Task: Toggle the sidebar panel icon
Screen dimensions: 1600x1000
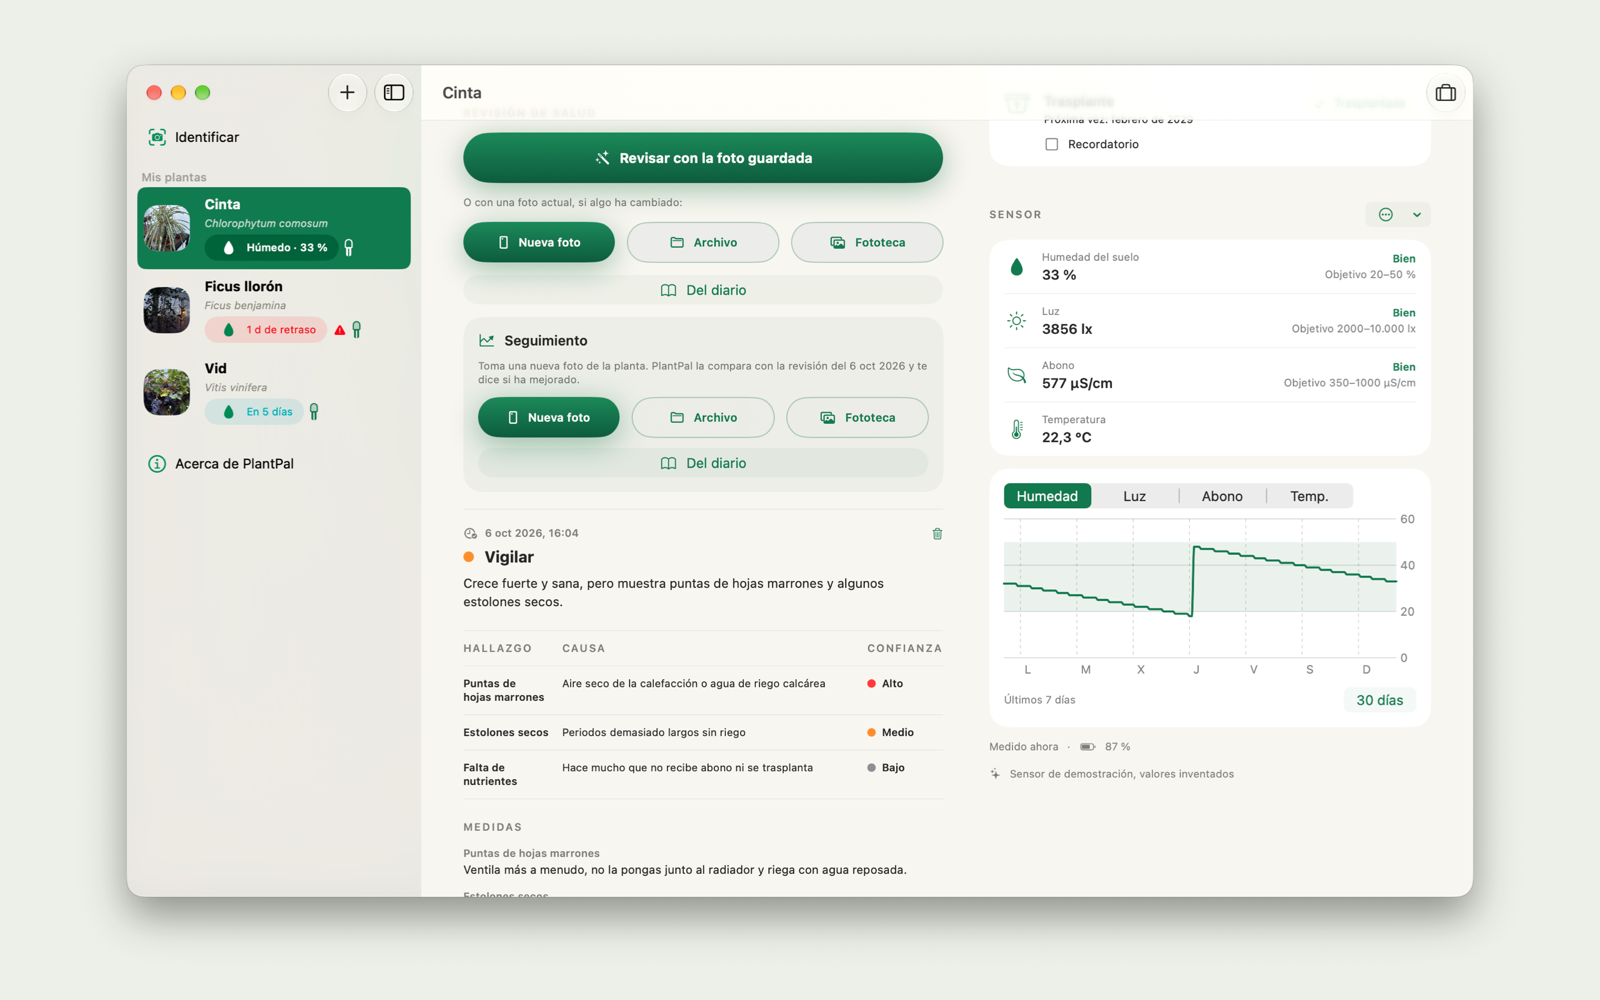Action: tap(394, 93)
